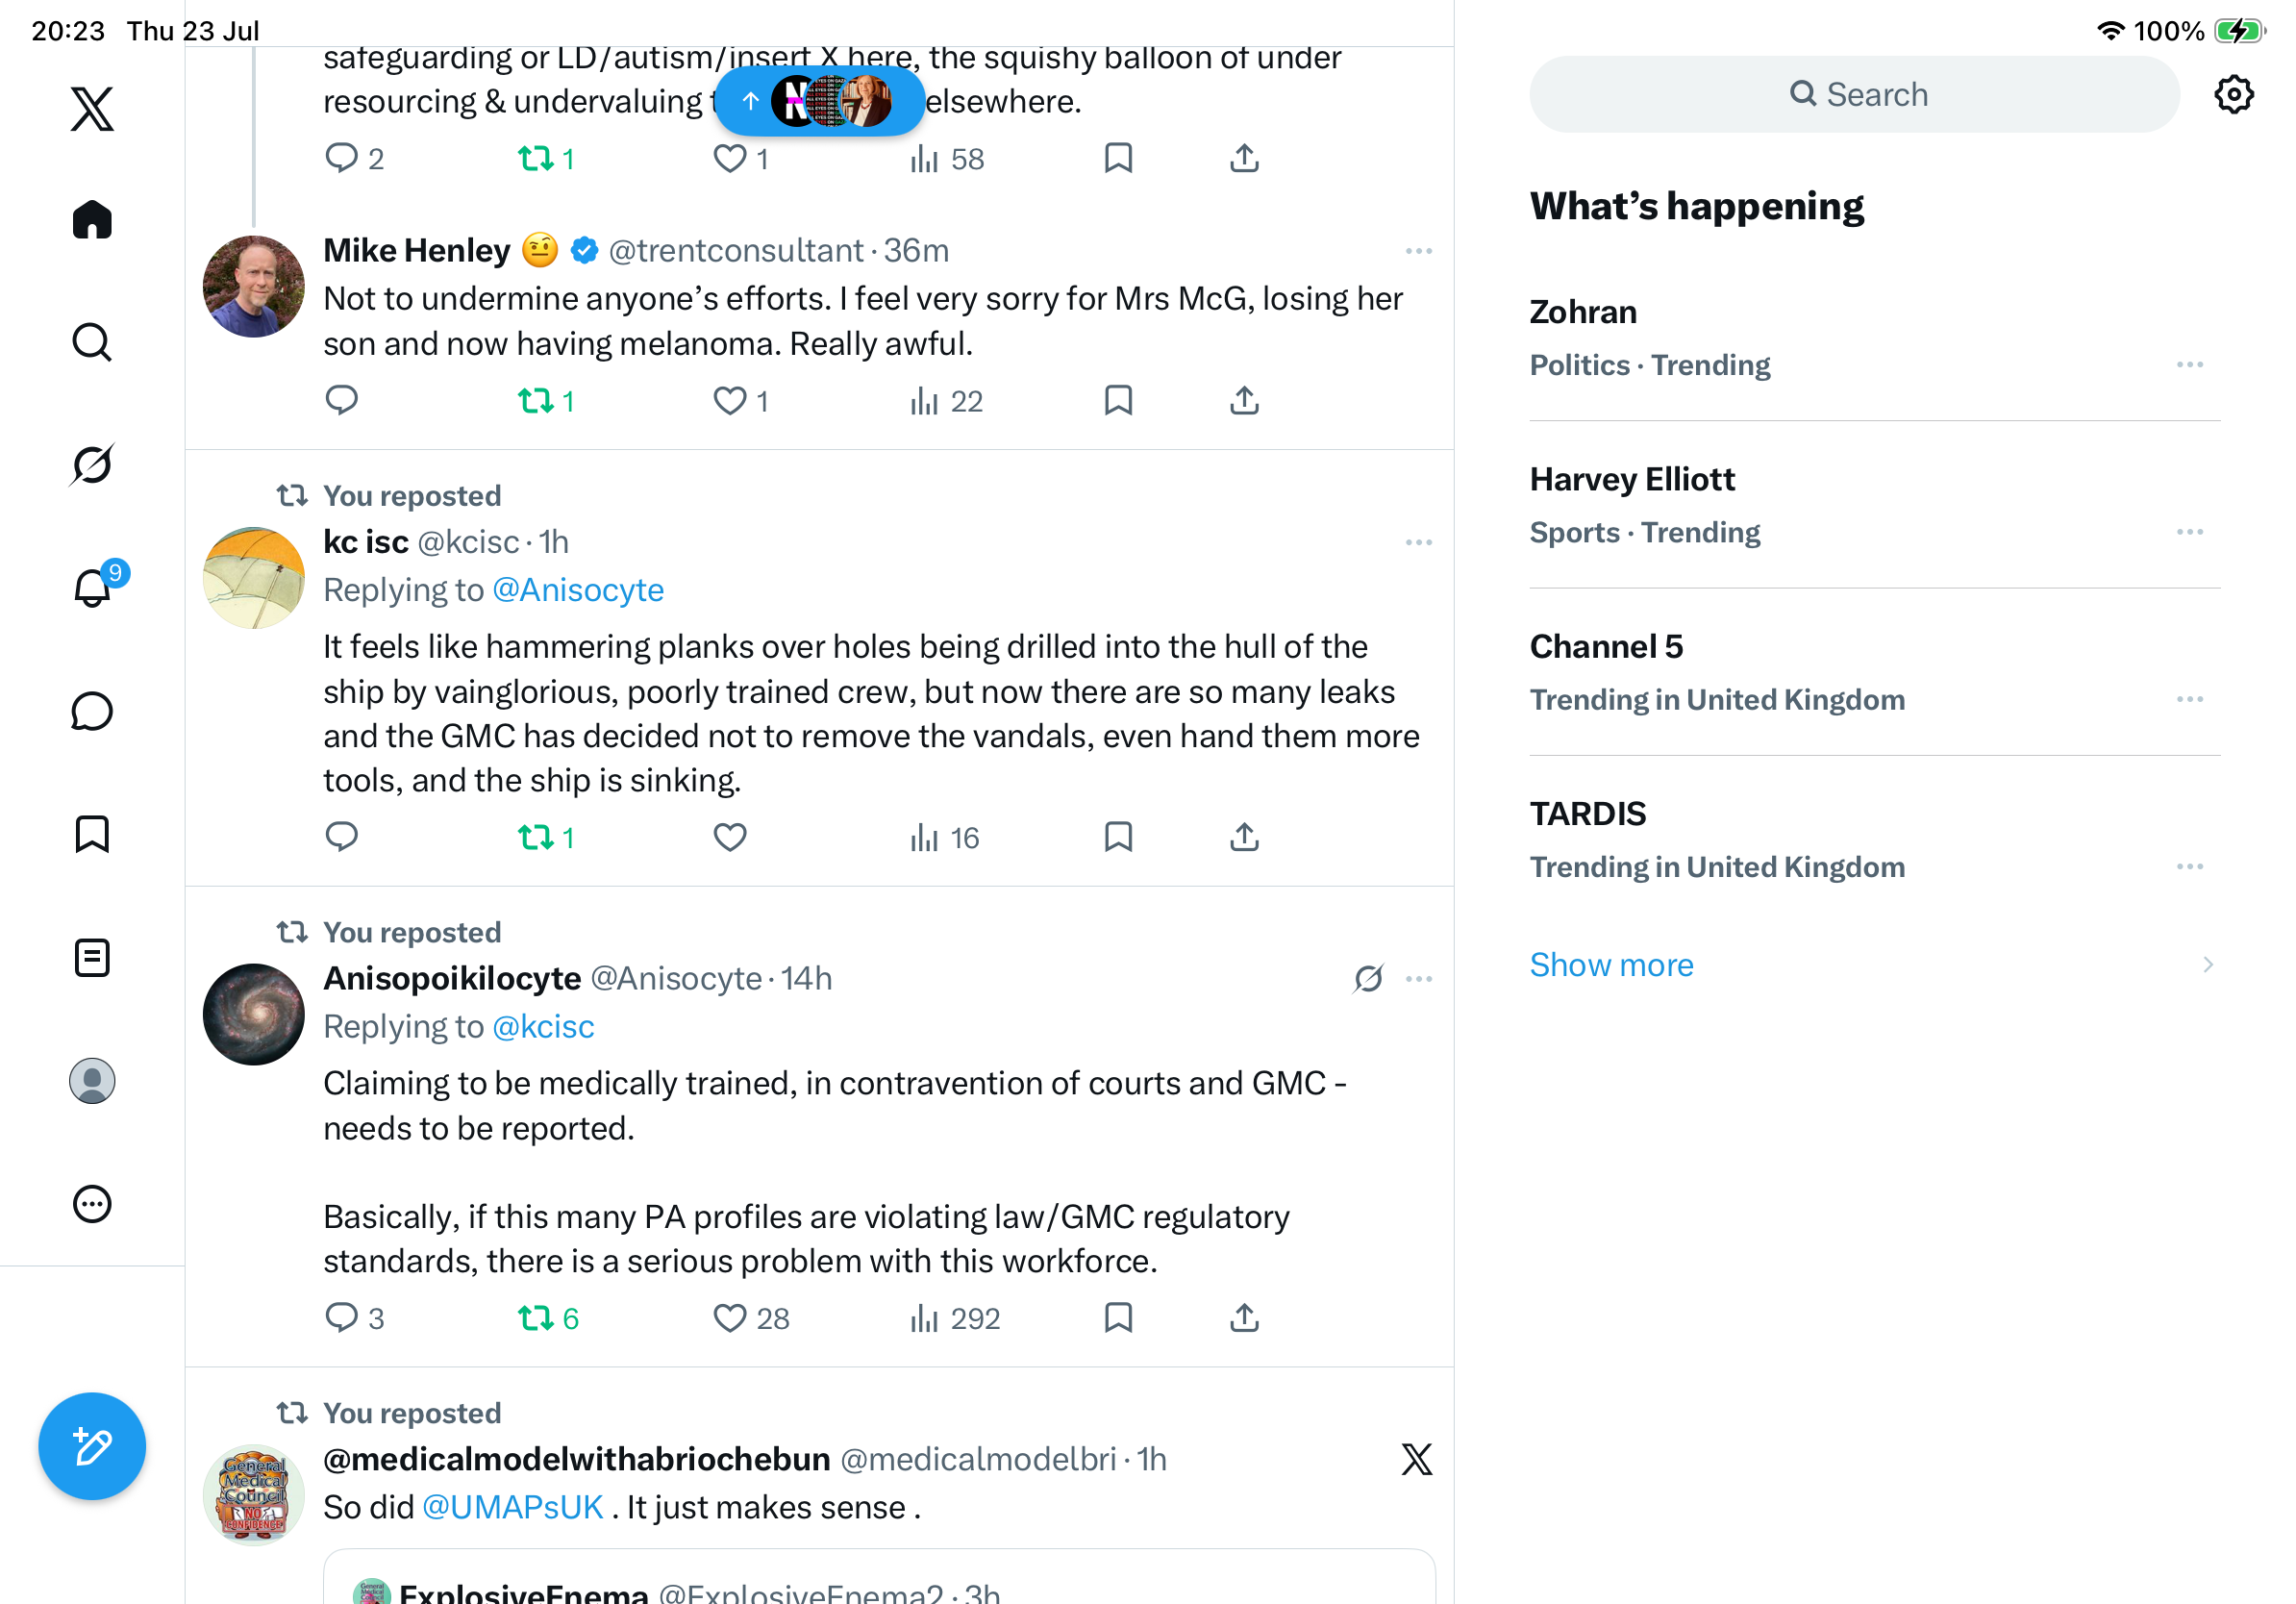
Task: Open more options for Channel 5 trend
Action: [x=2189, y=699]
